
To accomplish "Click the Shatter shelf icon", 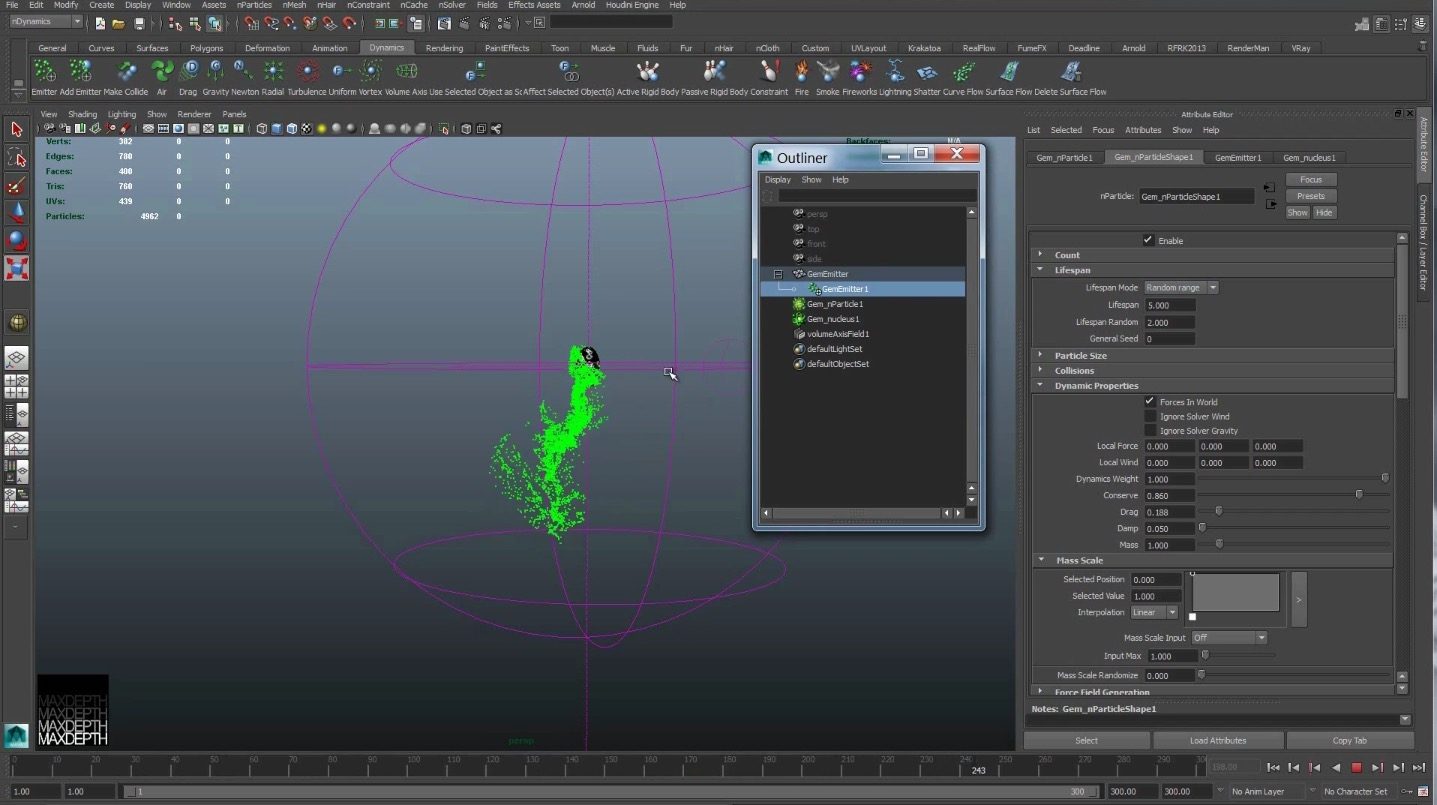I will [x=927, y=71].
